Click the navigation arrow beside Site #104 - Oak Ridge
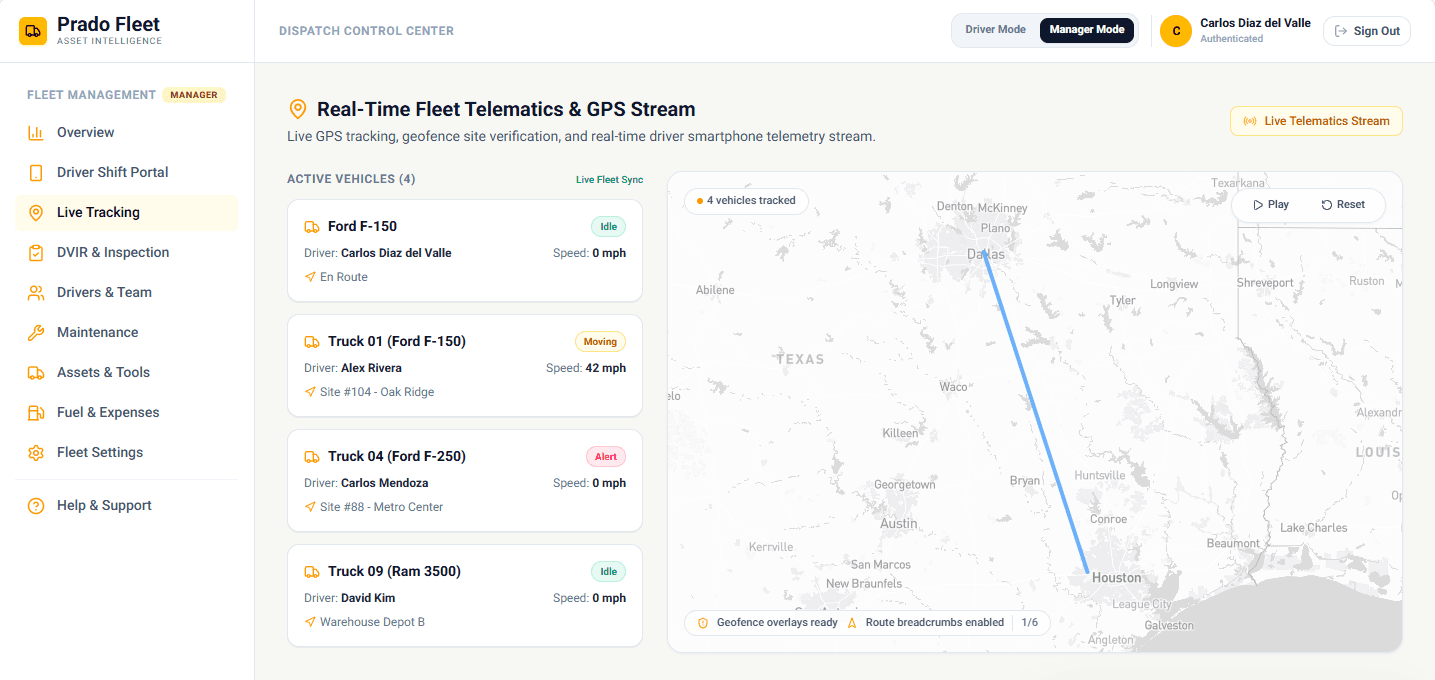Image resolution: width=1435 pixels, height=680 pixels. [x=310, y=392]
